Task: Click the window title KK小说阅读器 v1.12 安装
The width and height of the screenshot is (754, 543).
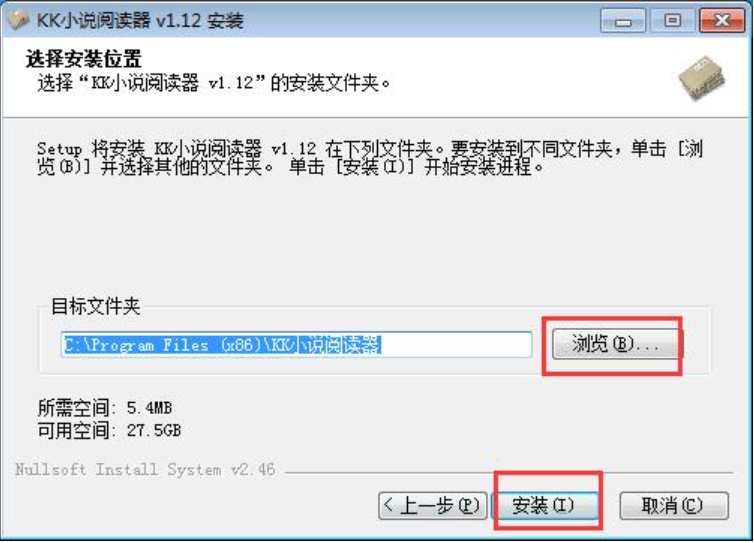Action: pyautogui.click(x=140, y=21)
